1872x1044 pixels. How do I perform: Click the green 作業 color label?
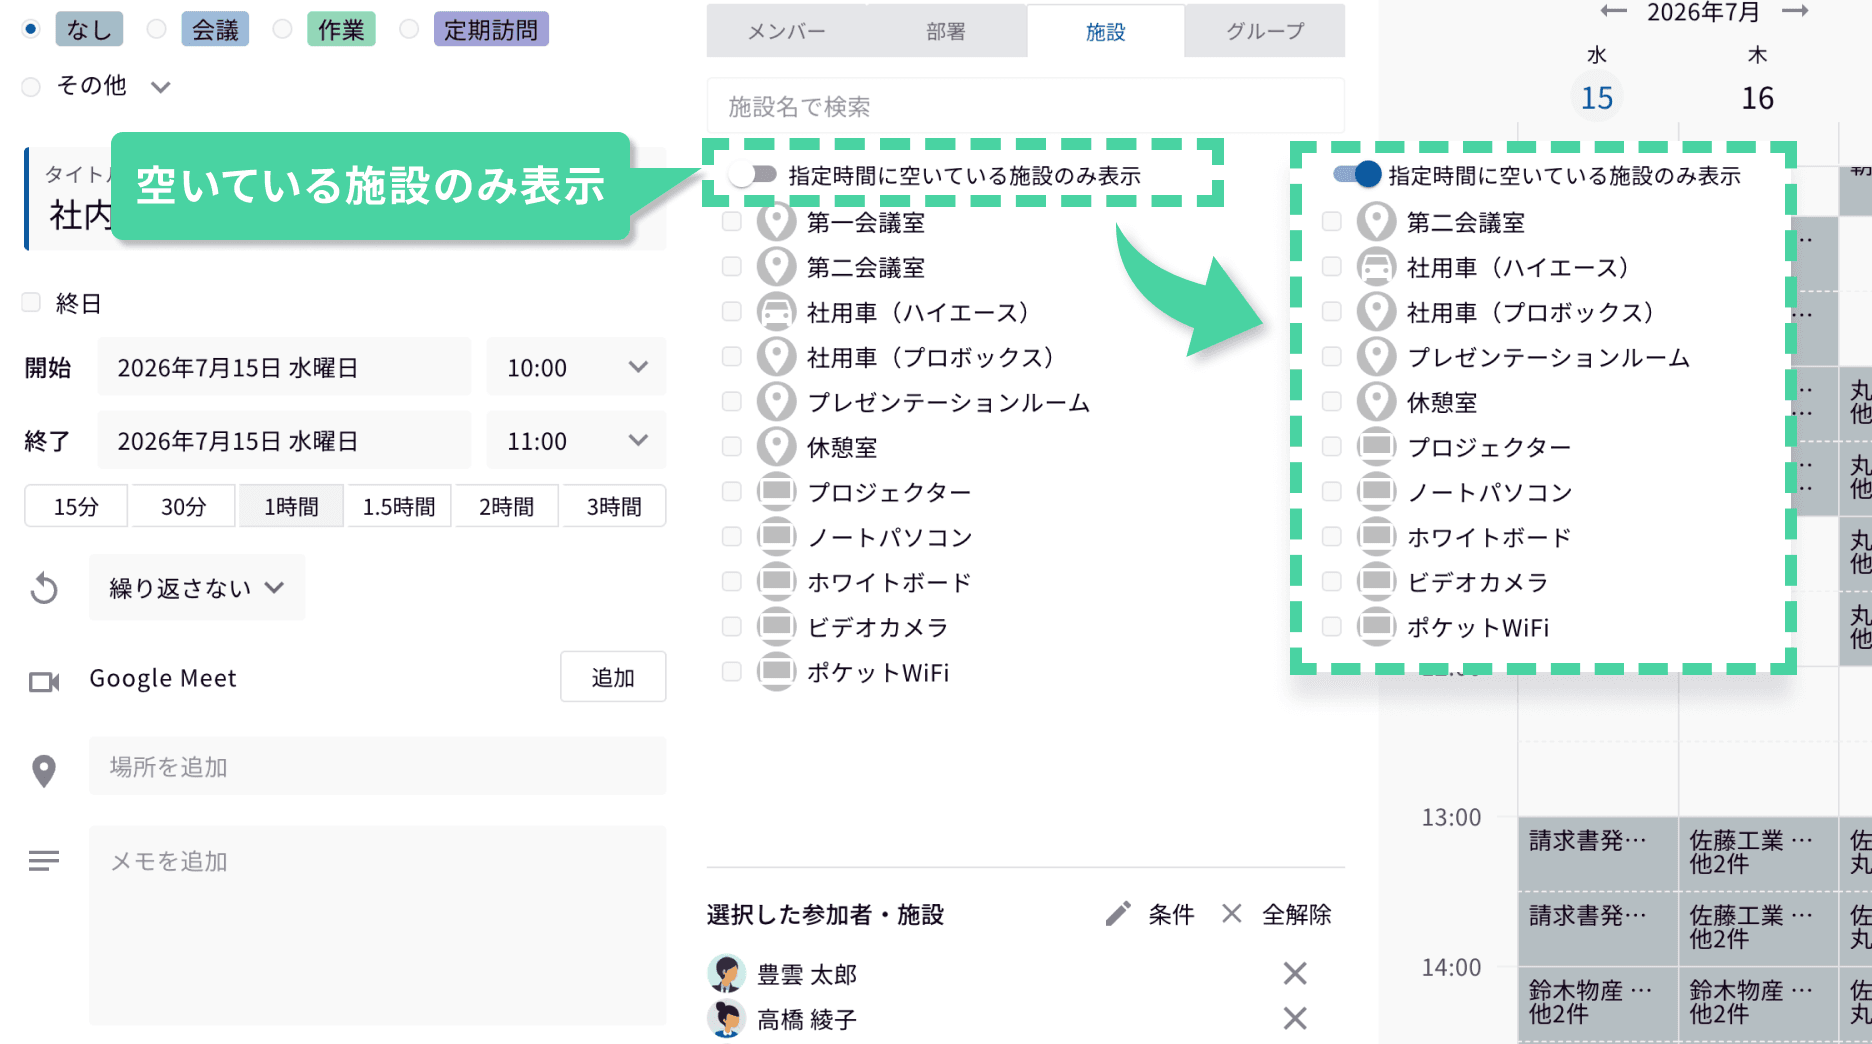(341, 29)
